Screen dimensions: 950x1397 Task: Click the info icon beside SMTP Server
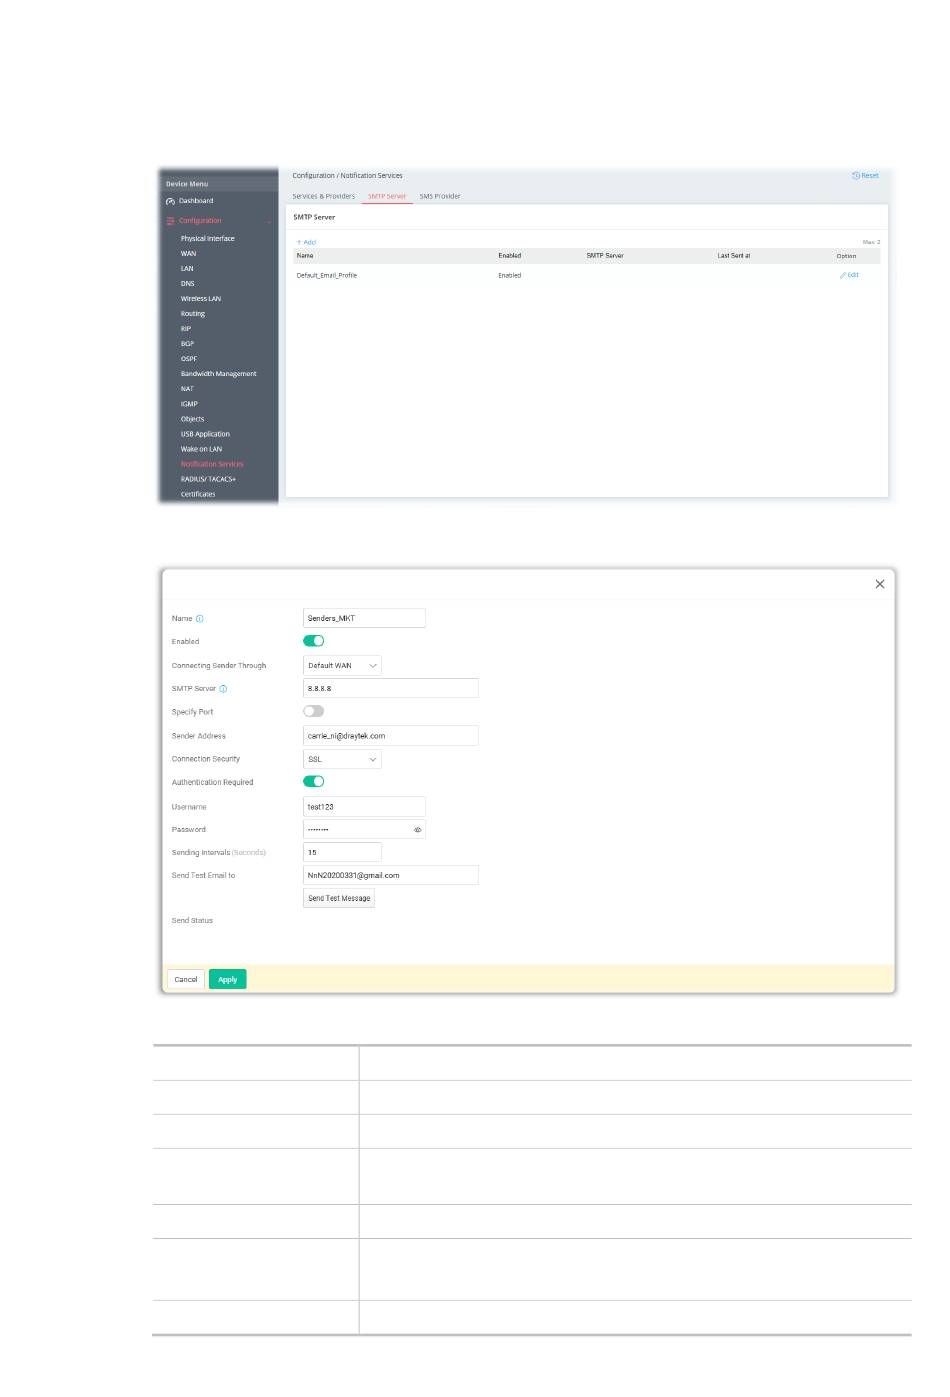click(x=223, y=689)
